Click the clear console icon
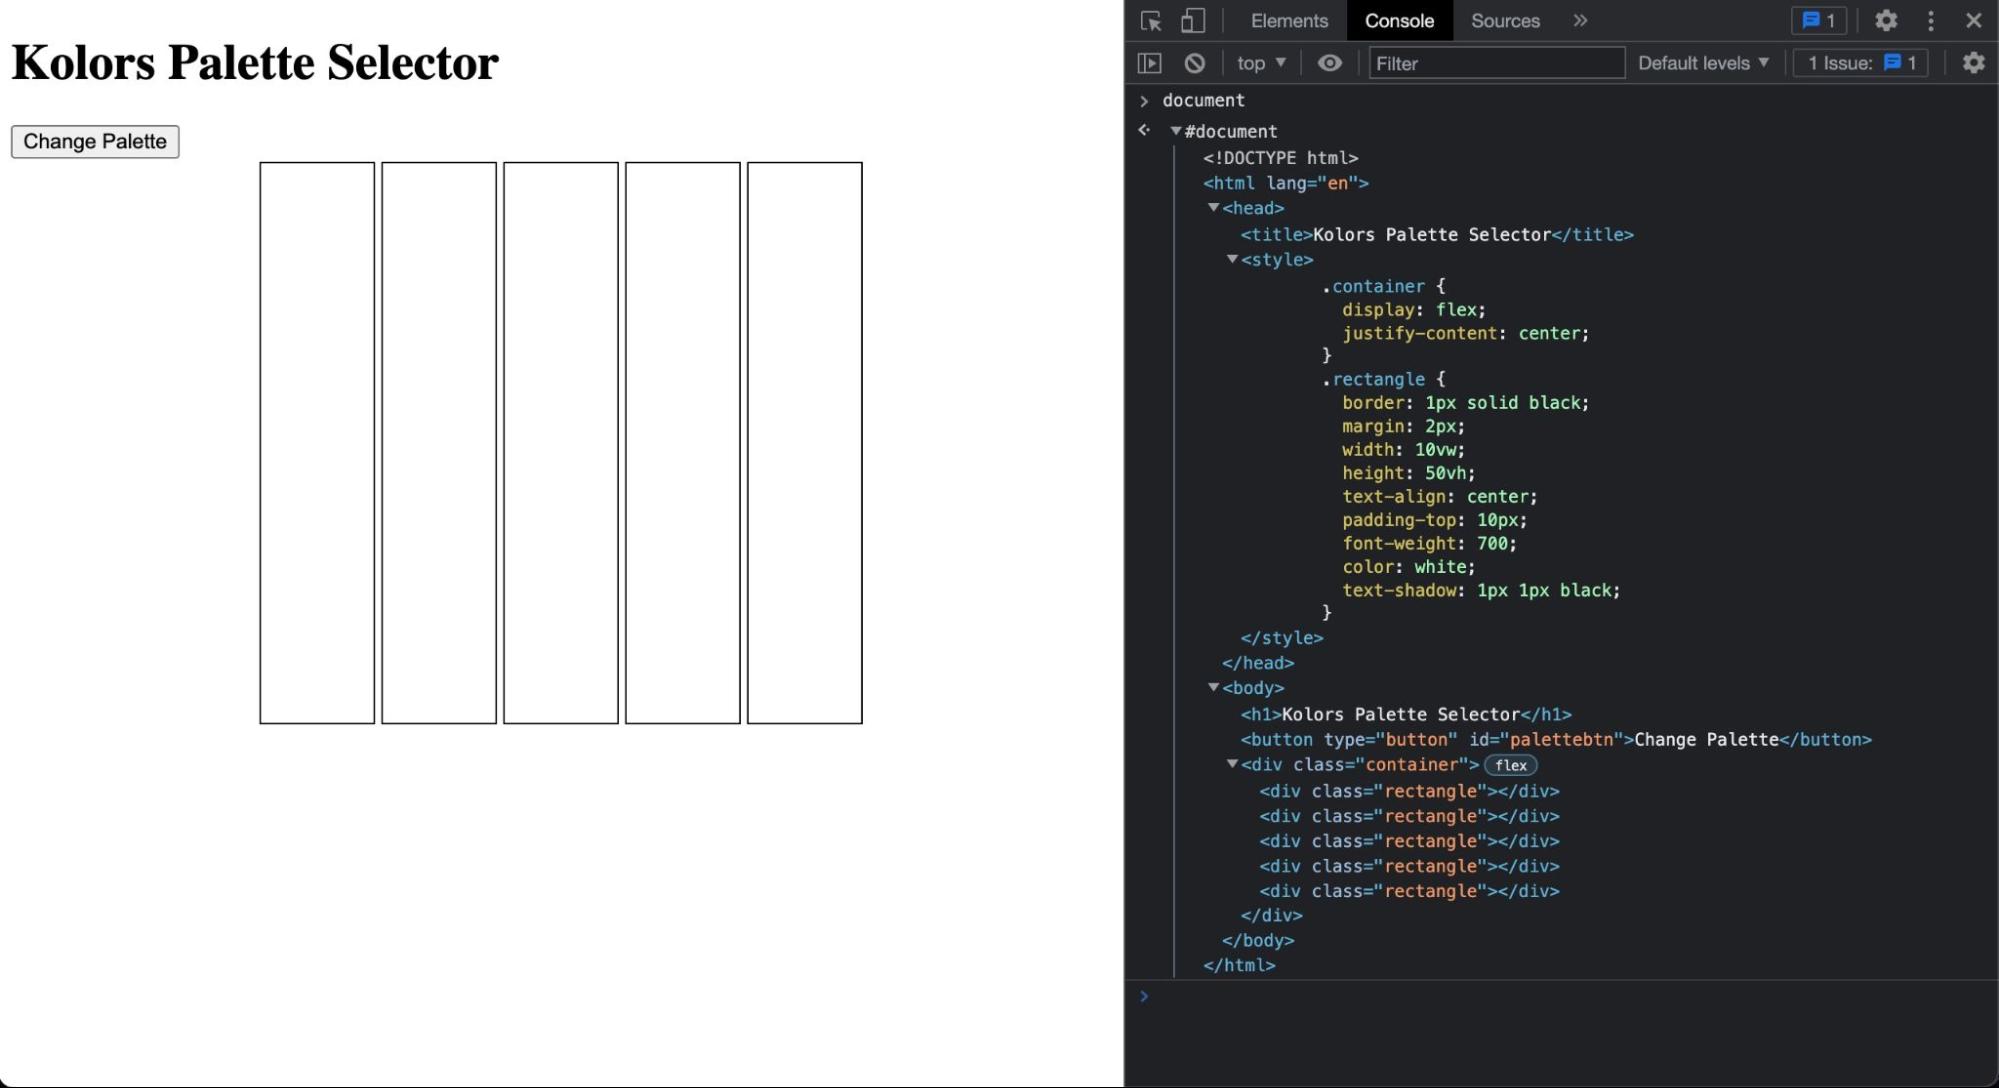1999x1088 pixels. pyautogui.click(x=1194, y=63)
